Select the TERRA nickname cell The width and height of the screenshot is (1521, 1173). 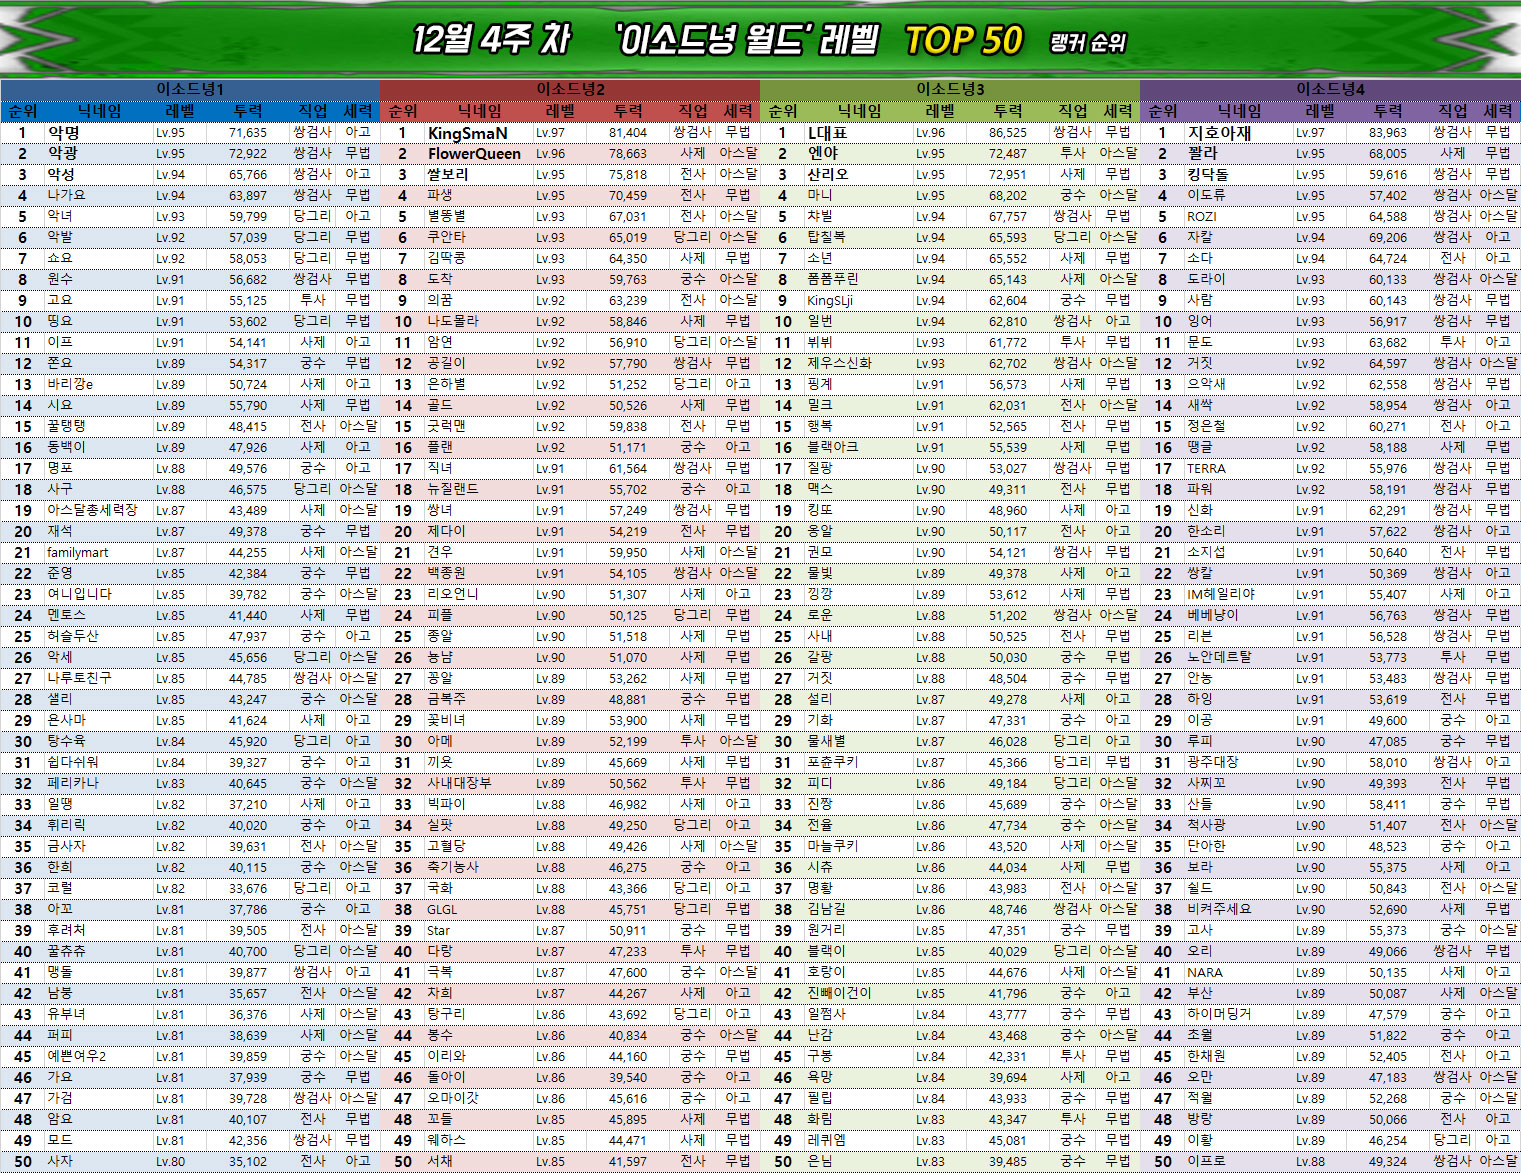point(1206,468)
